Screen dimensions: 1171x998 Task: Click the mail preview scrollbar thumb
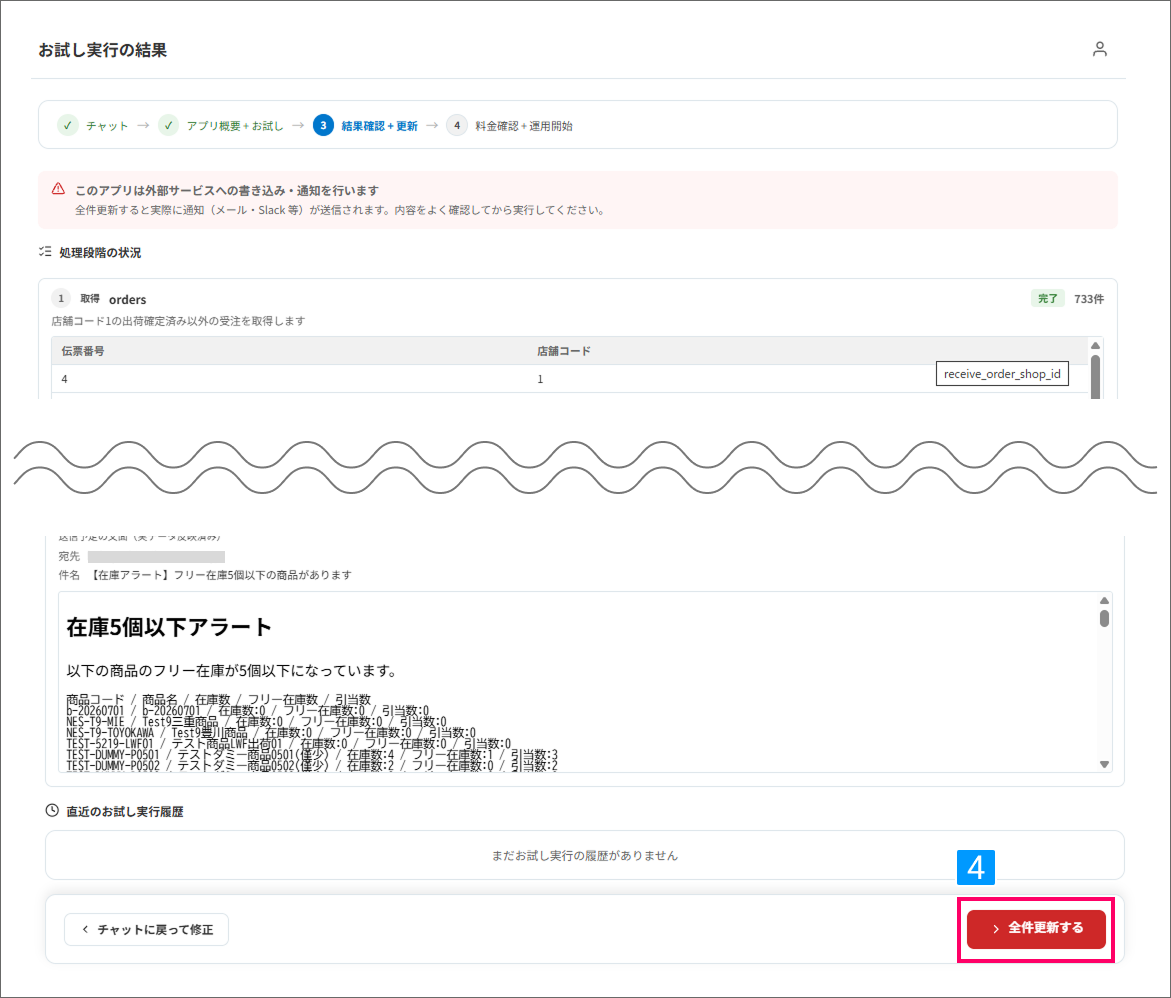tap(1105, 619)
